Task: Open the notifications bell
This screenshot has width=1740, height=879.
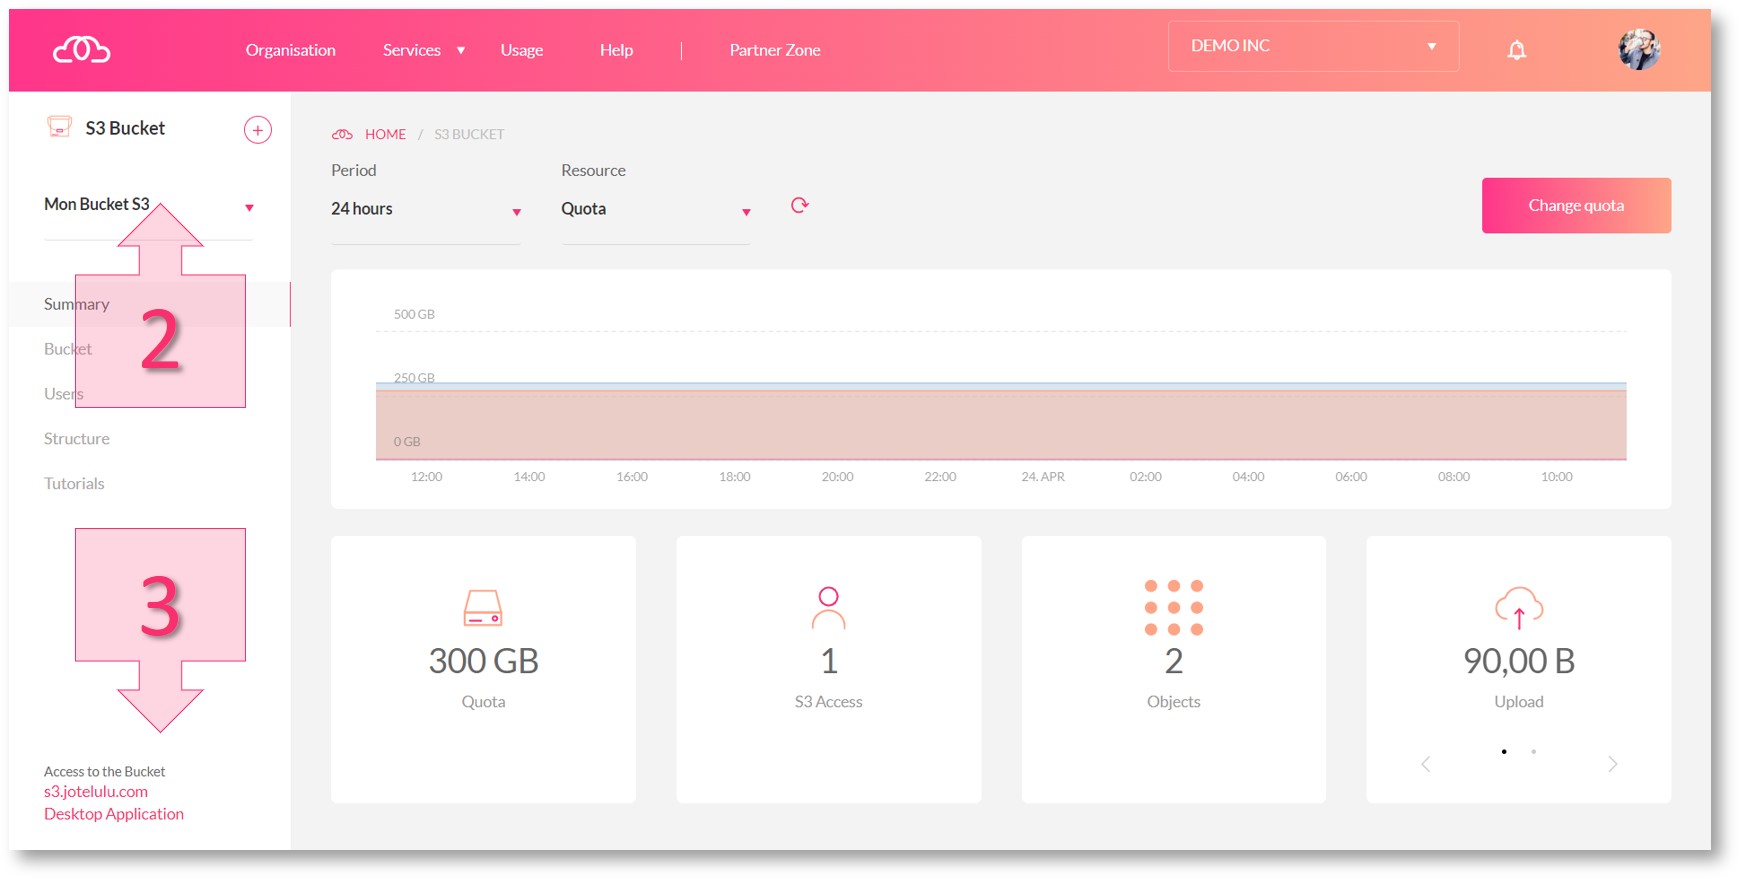Action: click(1516, 50)
